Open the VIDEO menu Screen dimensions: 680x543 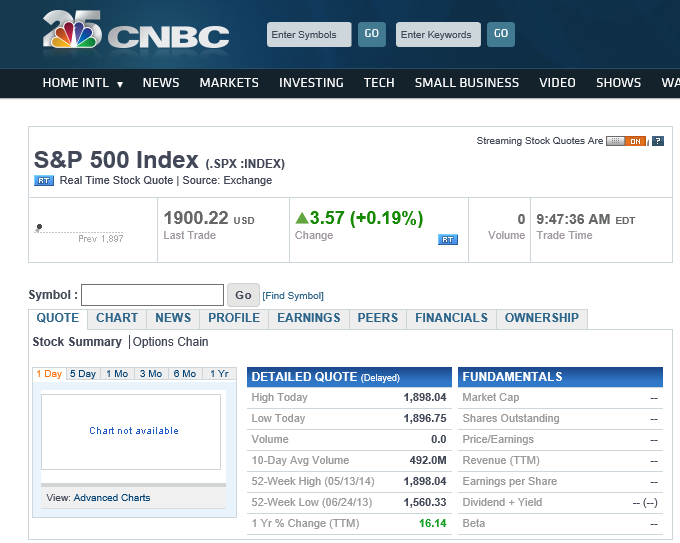tap(557, 83)
